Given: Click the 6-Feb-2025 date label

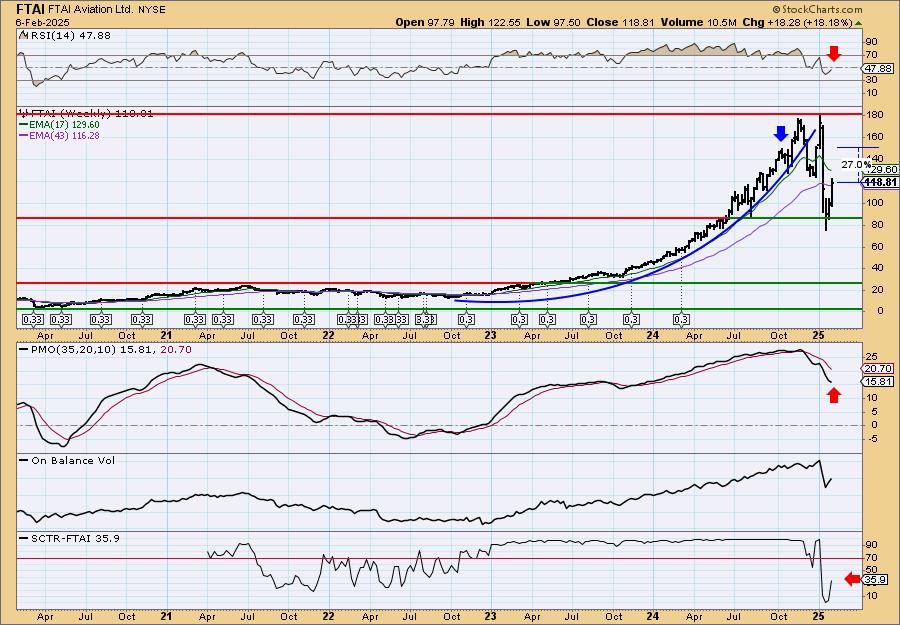Looking at the screenshot, I should click(42, 22).
